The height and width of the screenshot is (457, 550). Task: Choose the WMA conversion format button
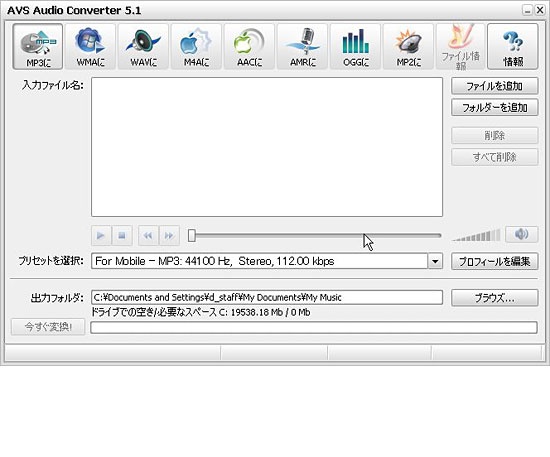[x=90, y=46]
